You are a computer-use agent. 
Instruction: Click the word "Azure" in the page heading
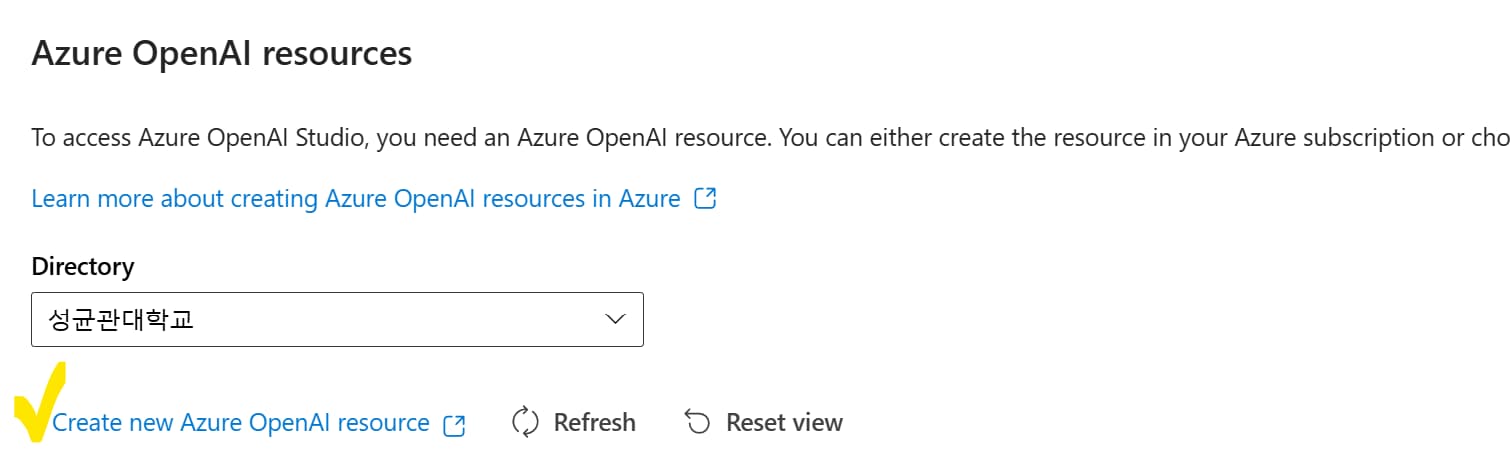tap(71, 54)
